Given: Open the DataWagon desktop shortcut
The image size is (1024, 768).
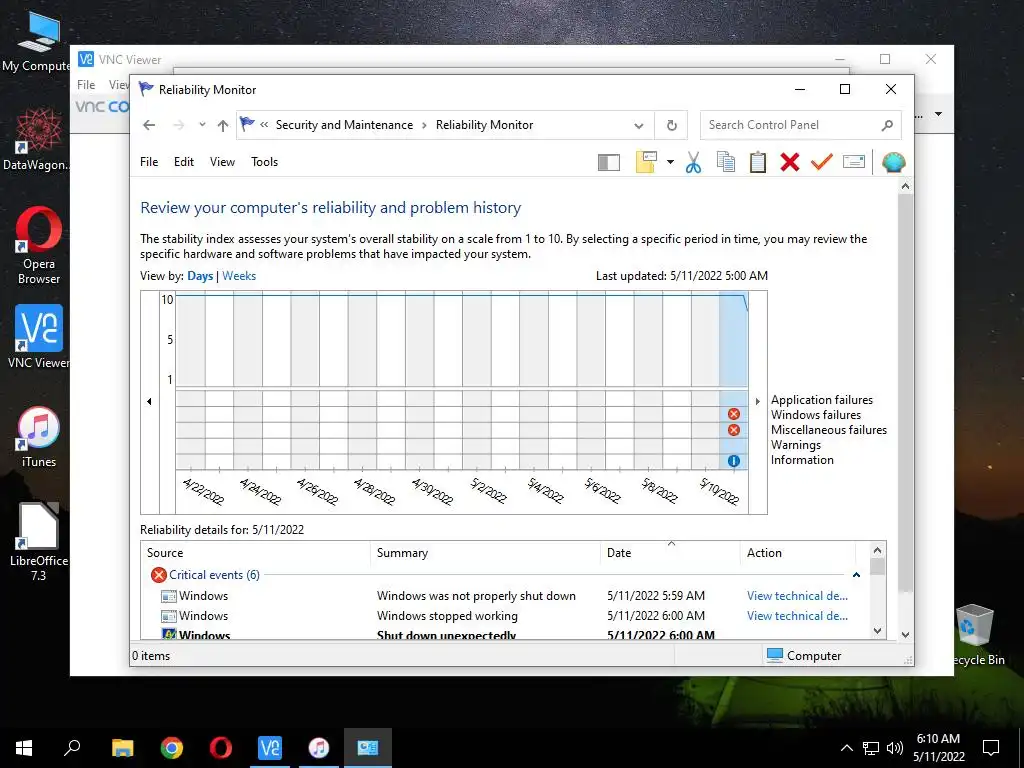Looking at the screenshot, I should 37,138.
